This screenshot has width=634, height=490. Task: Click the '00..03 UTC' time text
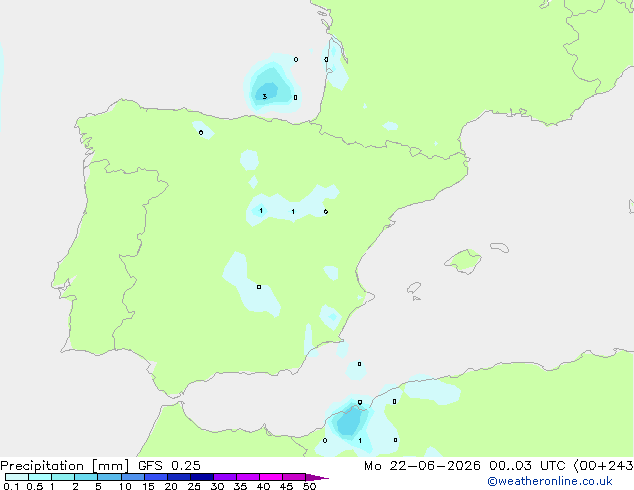(527, 466)
